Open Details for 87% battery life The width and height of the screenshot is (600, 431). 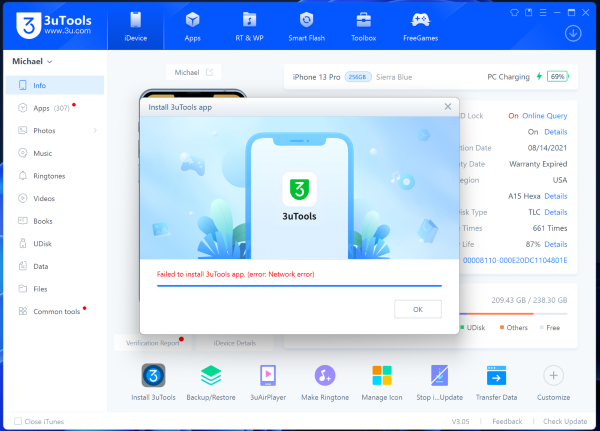point(556,244)
